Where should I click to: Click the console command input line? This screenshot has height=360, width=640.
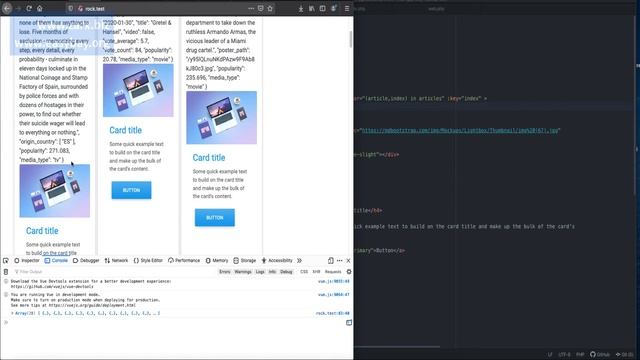point(176,322)
